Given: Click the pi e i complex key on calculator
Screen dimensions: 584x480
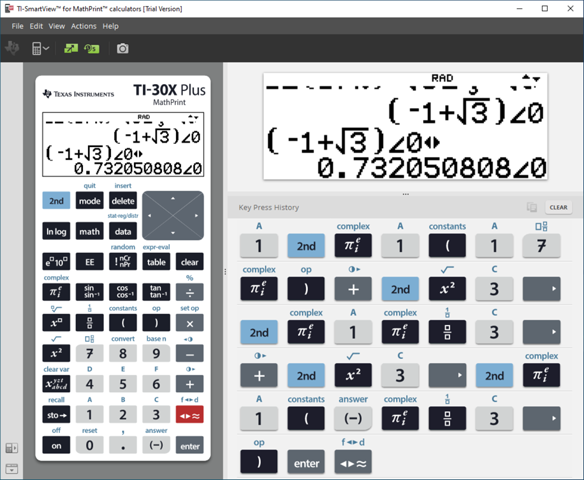Looking at the screenshot, I should (56, 292).
